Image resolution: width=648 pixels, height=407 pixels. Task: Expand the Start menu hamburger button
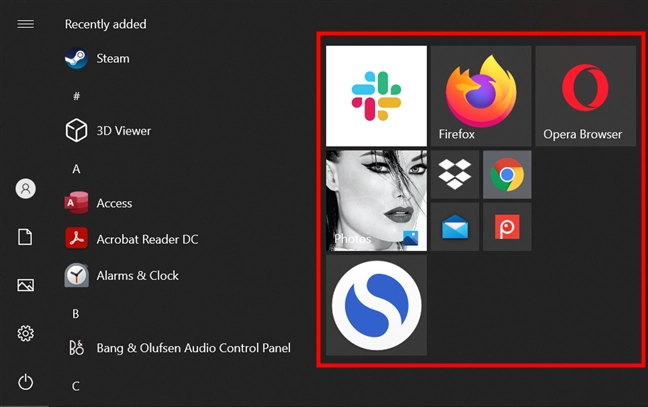[x=26, y=24]
